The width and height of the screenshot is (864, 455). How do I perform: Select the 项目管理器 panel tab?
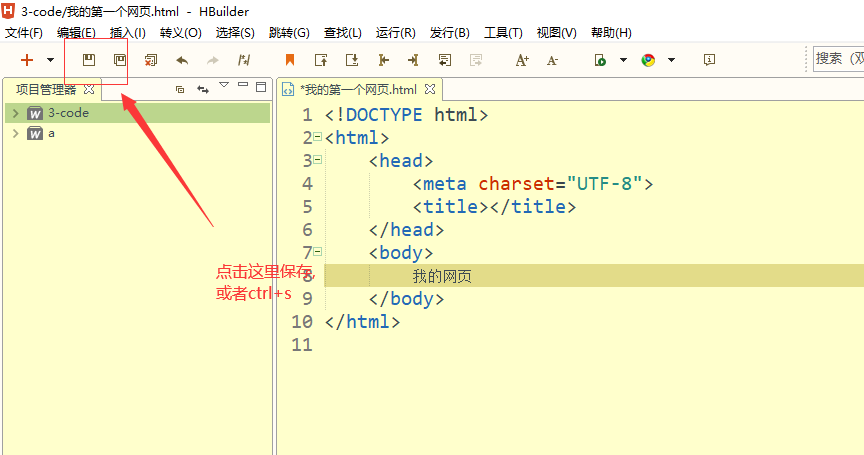pyautogui.click(x=46, y=89)
